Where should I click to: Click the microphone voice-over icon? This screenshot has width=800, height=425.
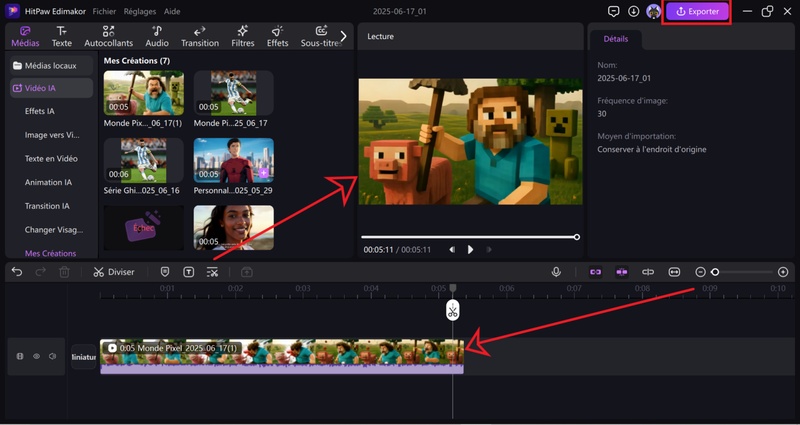[x=556, y=272]
